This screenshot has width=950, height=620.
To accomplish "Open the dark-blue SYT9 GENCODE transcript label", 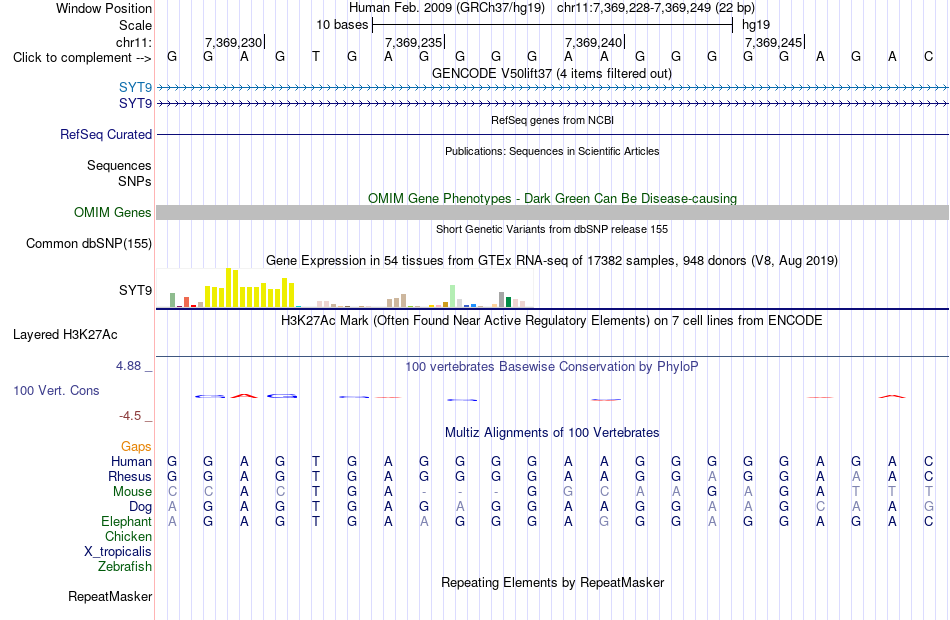I will (x=135, y=104).
